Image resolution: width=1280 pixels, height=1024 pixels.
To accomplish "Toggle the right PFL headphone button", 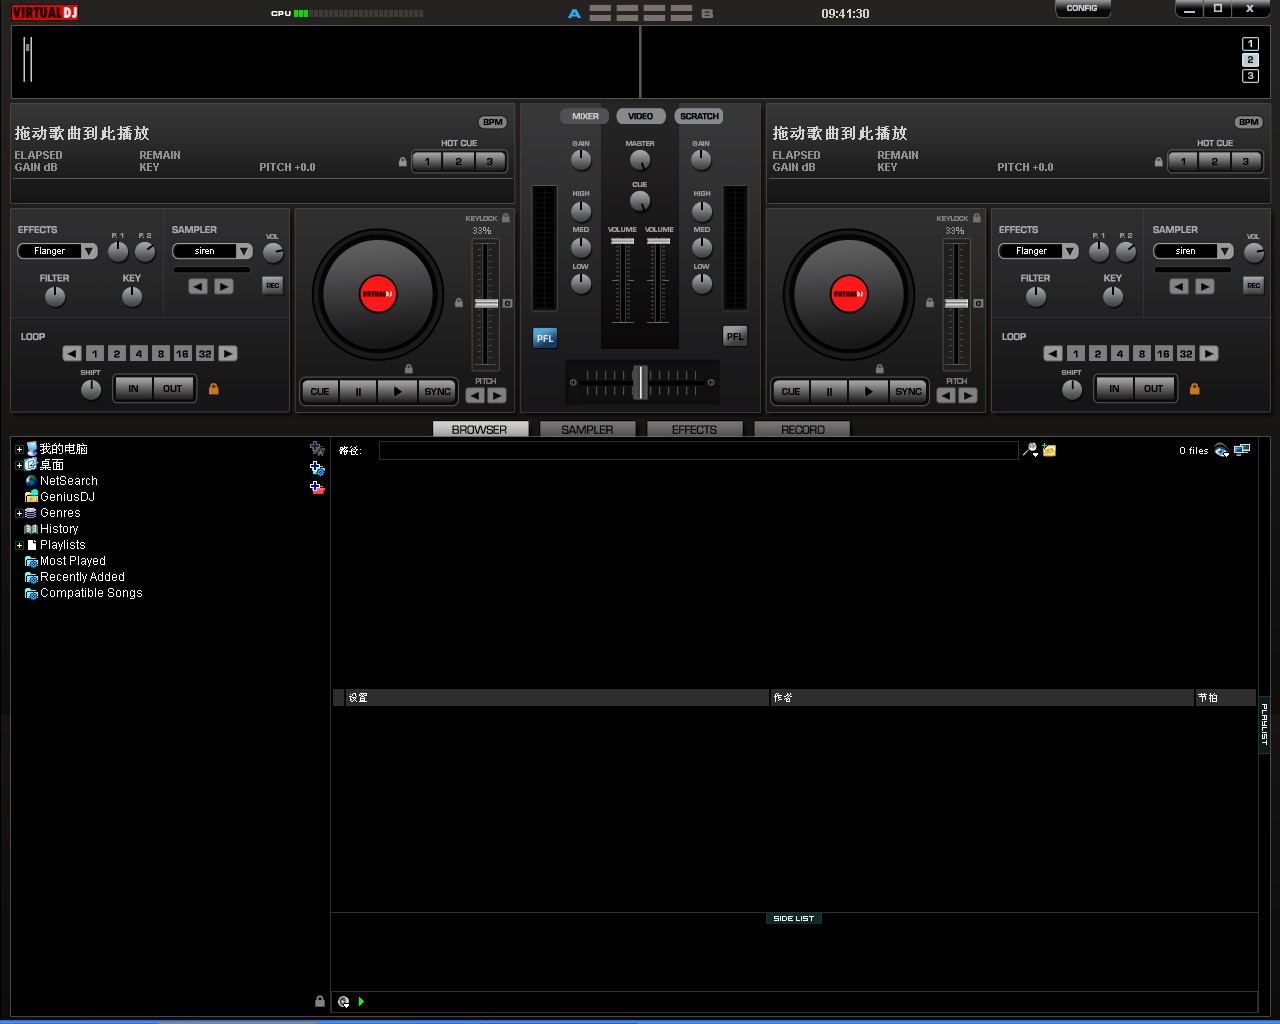I will point(735,337).
